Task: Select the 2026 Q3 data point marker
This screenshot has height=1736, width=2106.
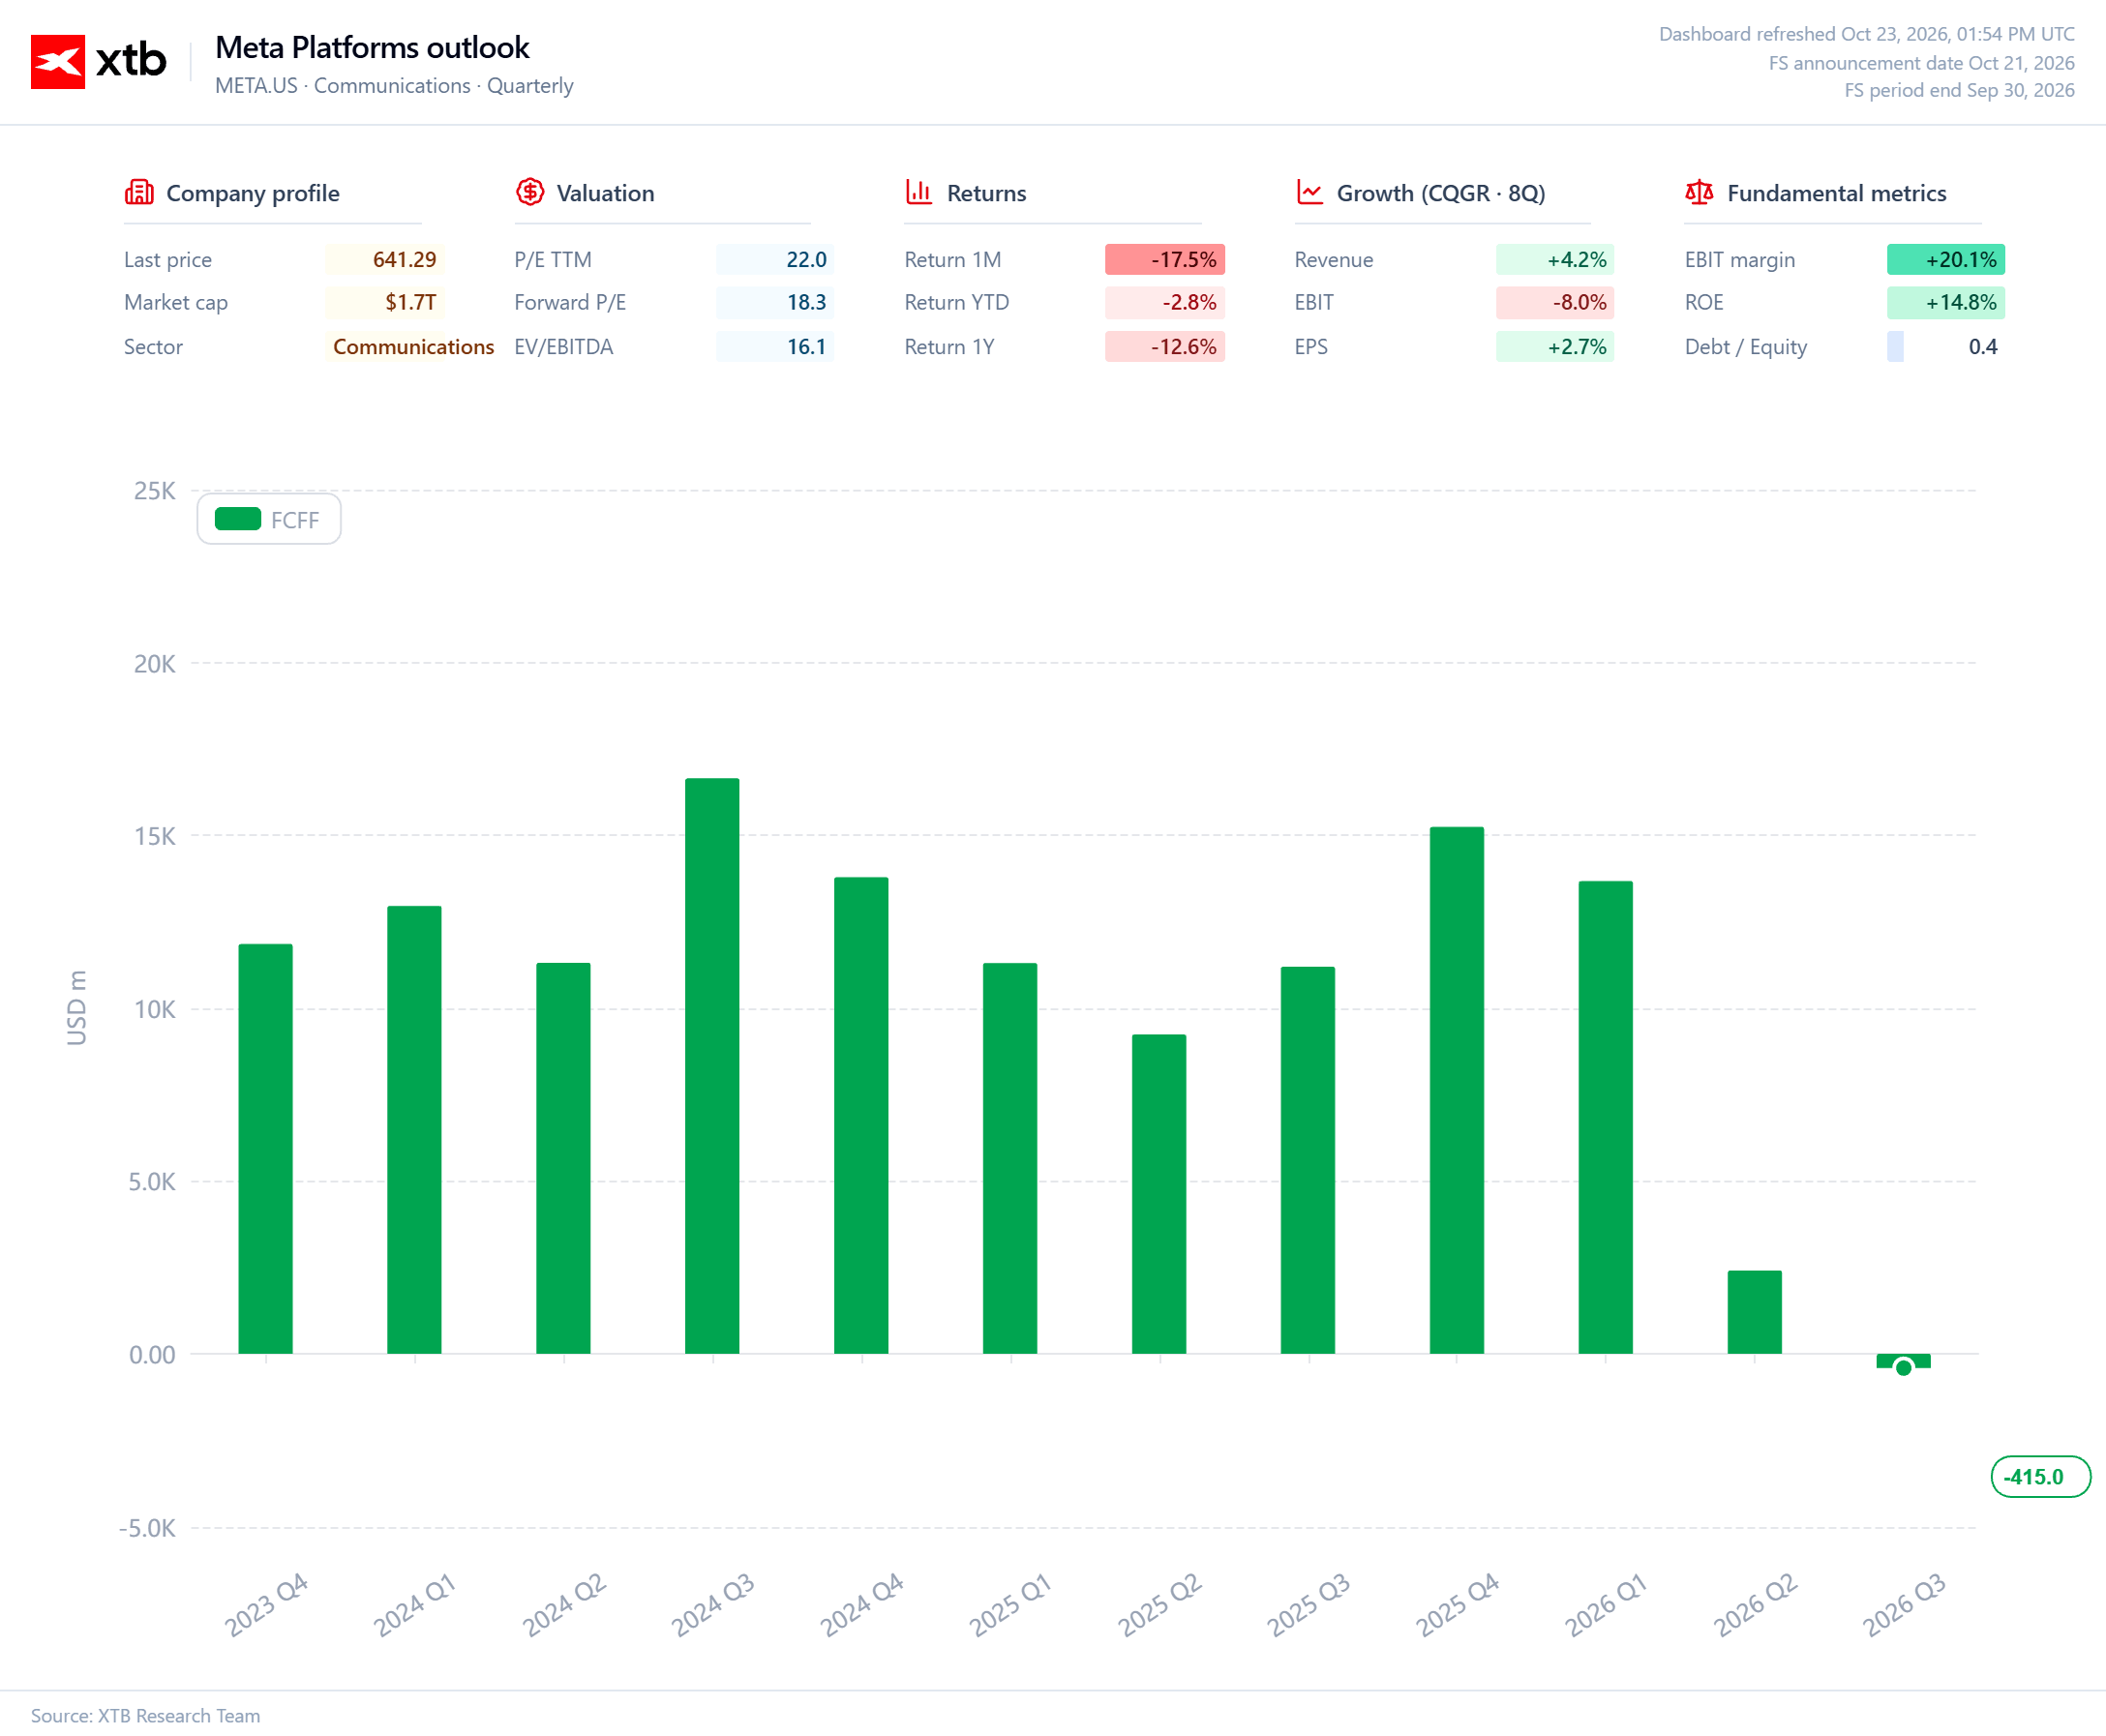Action: (x=1903, y=1367)
